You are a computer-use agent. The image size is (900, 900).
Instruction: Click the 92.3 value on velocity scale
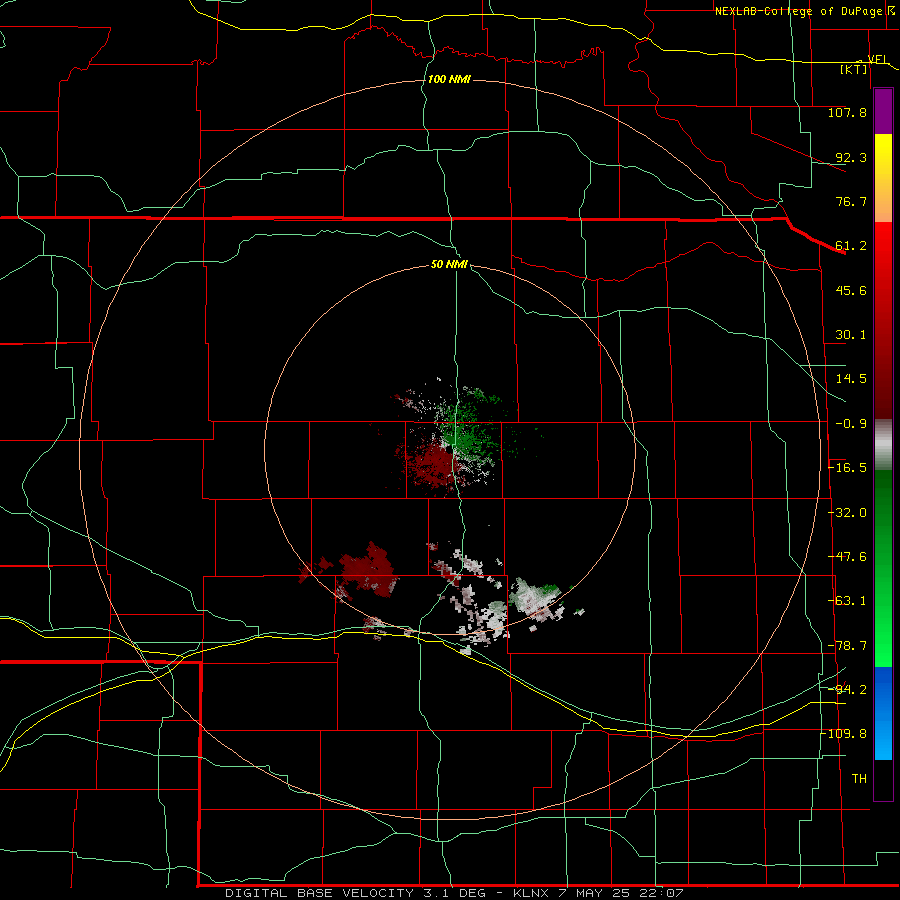(851, 157)
